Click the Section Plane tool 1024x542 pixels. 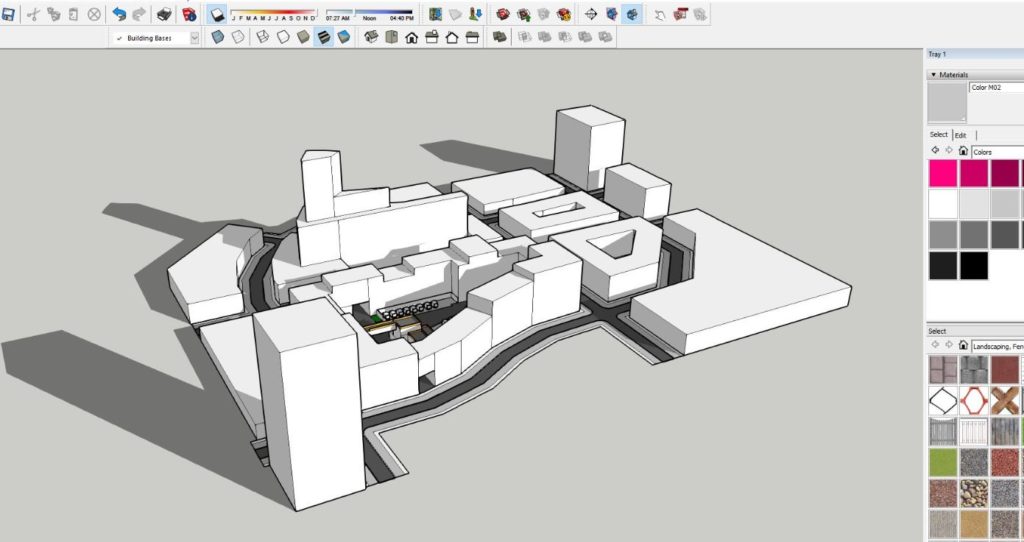tap(591, 14)
